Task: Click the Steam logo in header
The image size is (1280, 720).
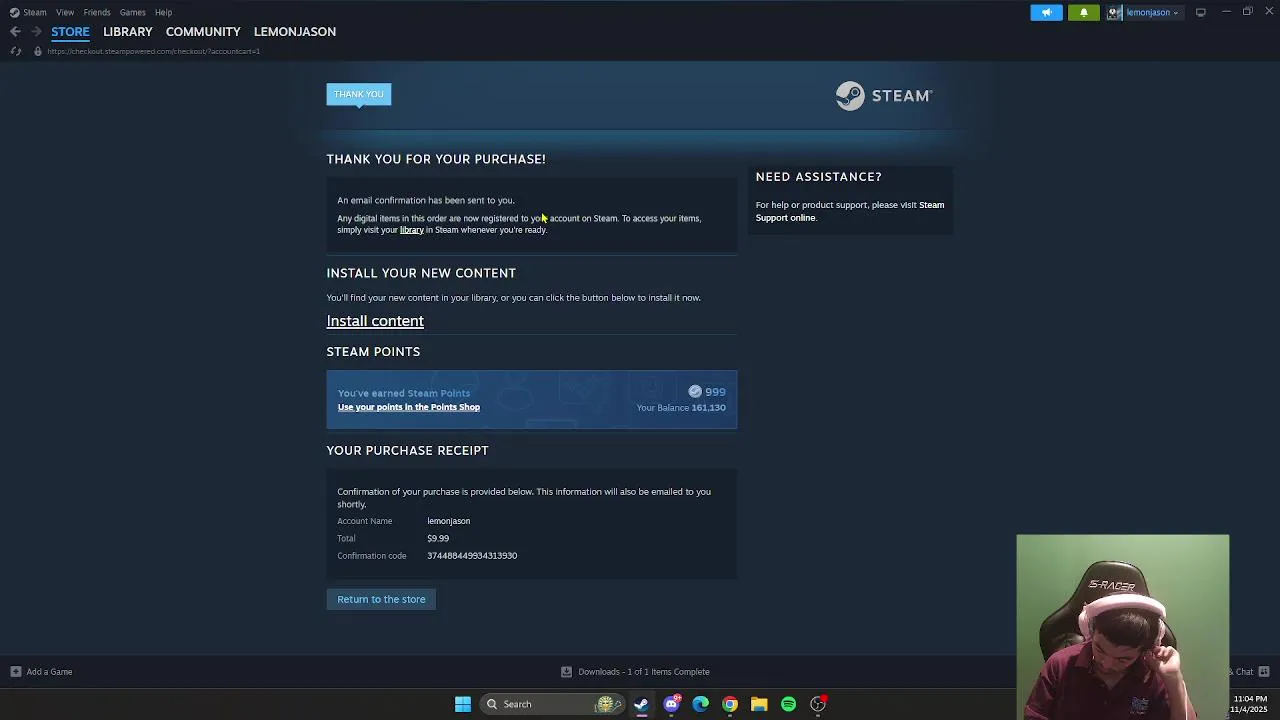Action: click(x=884, y=95)
